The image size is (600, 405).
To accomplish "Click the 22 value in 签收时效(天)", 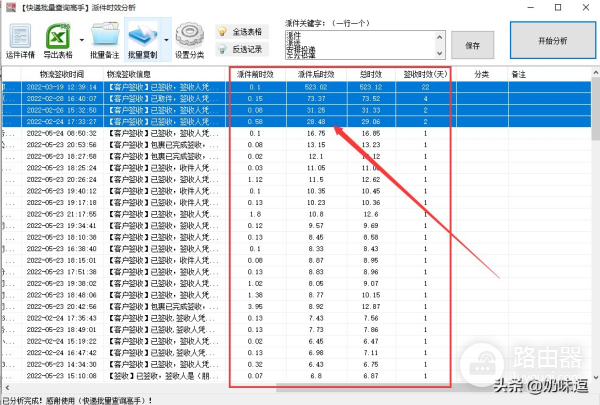I will 425,87.
